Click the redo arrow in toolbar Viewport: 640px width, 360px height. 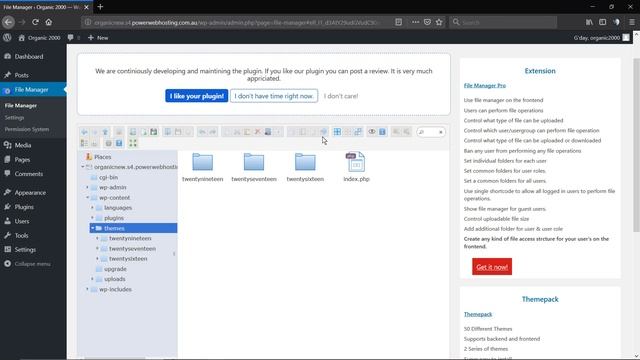[213, 132]
